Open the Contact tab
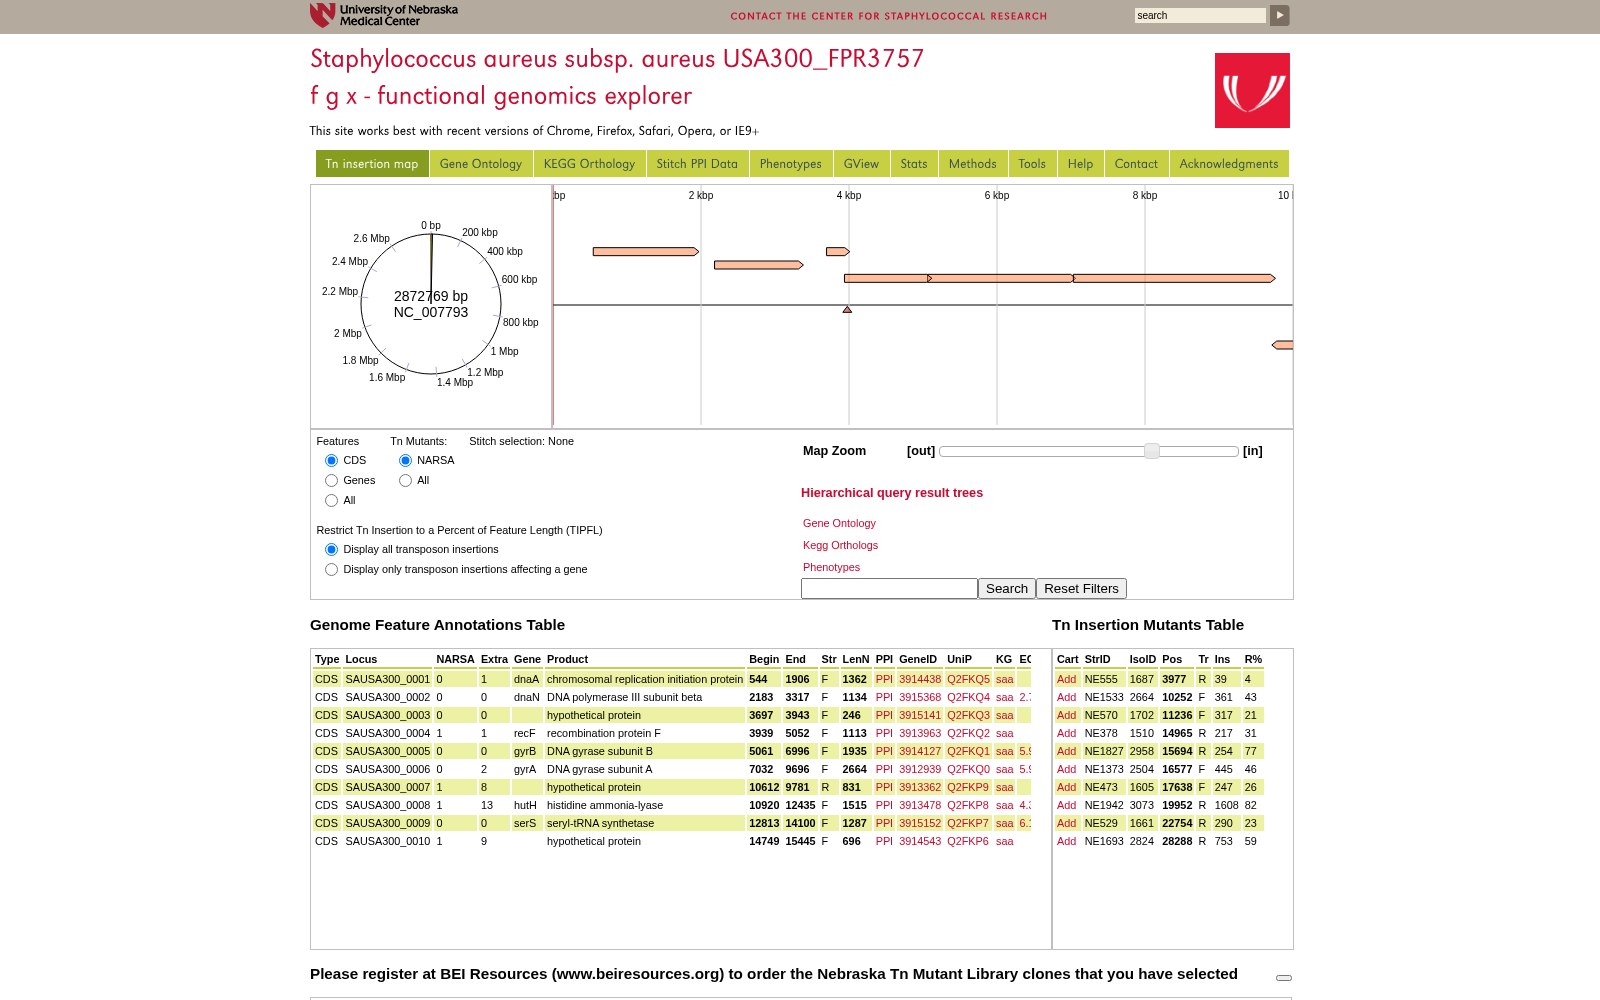1600x1000 pixels. tap(1137, 164)
